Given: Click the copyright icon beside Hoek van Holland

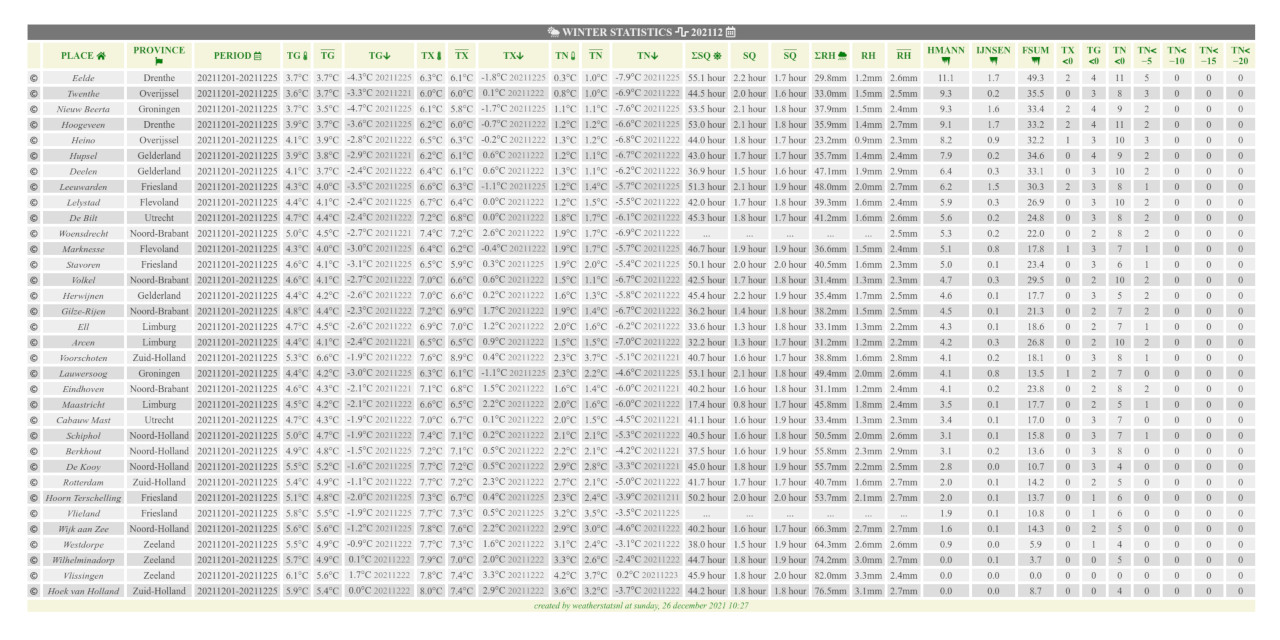Looking at the screenshot, I should click(x=34, y=591).
